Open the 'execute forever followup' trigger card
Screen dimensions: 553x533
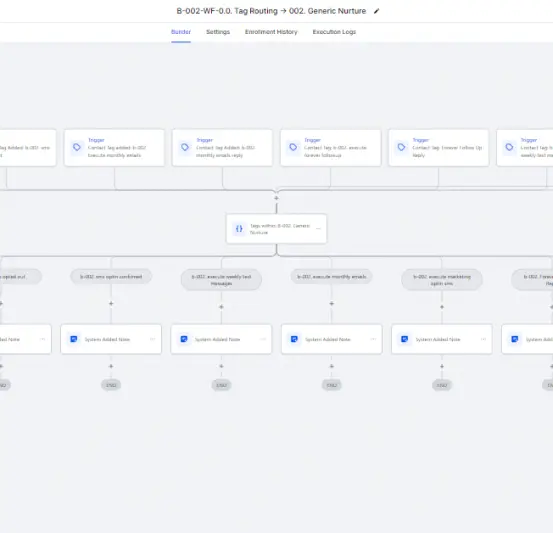(x=330, y=147)
